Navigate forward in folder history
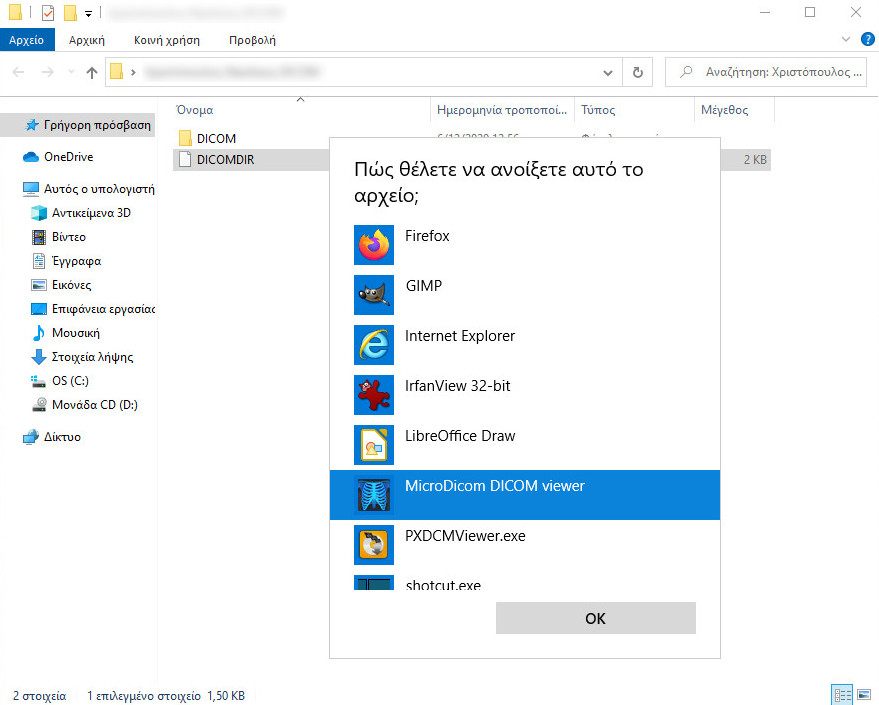 tap(48, 72)
